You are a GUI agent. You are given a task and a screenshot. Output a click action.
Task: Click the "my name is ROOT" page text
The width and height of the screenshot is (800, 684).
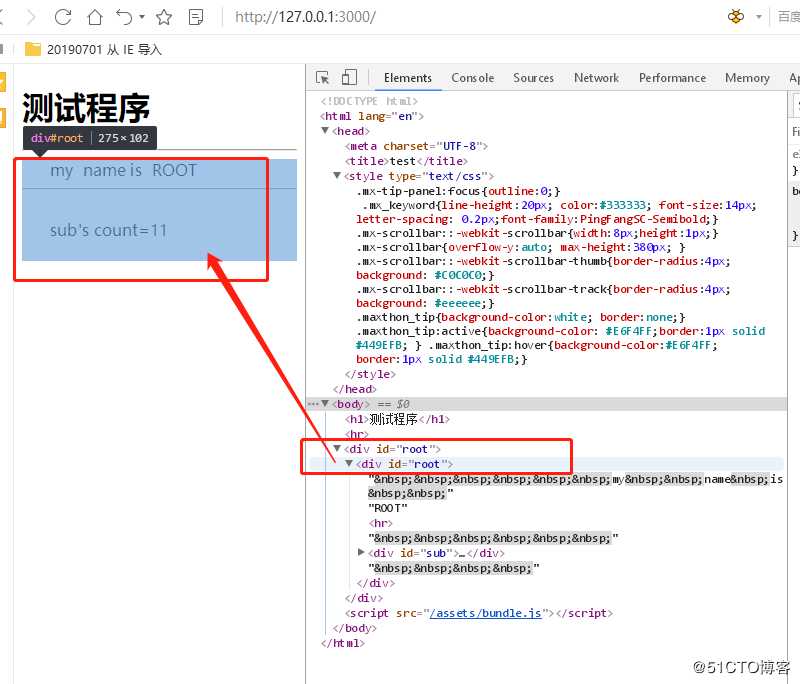click(123, 170)
